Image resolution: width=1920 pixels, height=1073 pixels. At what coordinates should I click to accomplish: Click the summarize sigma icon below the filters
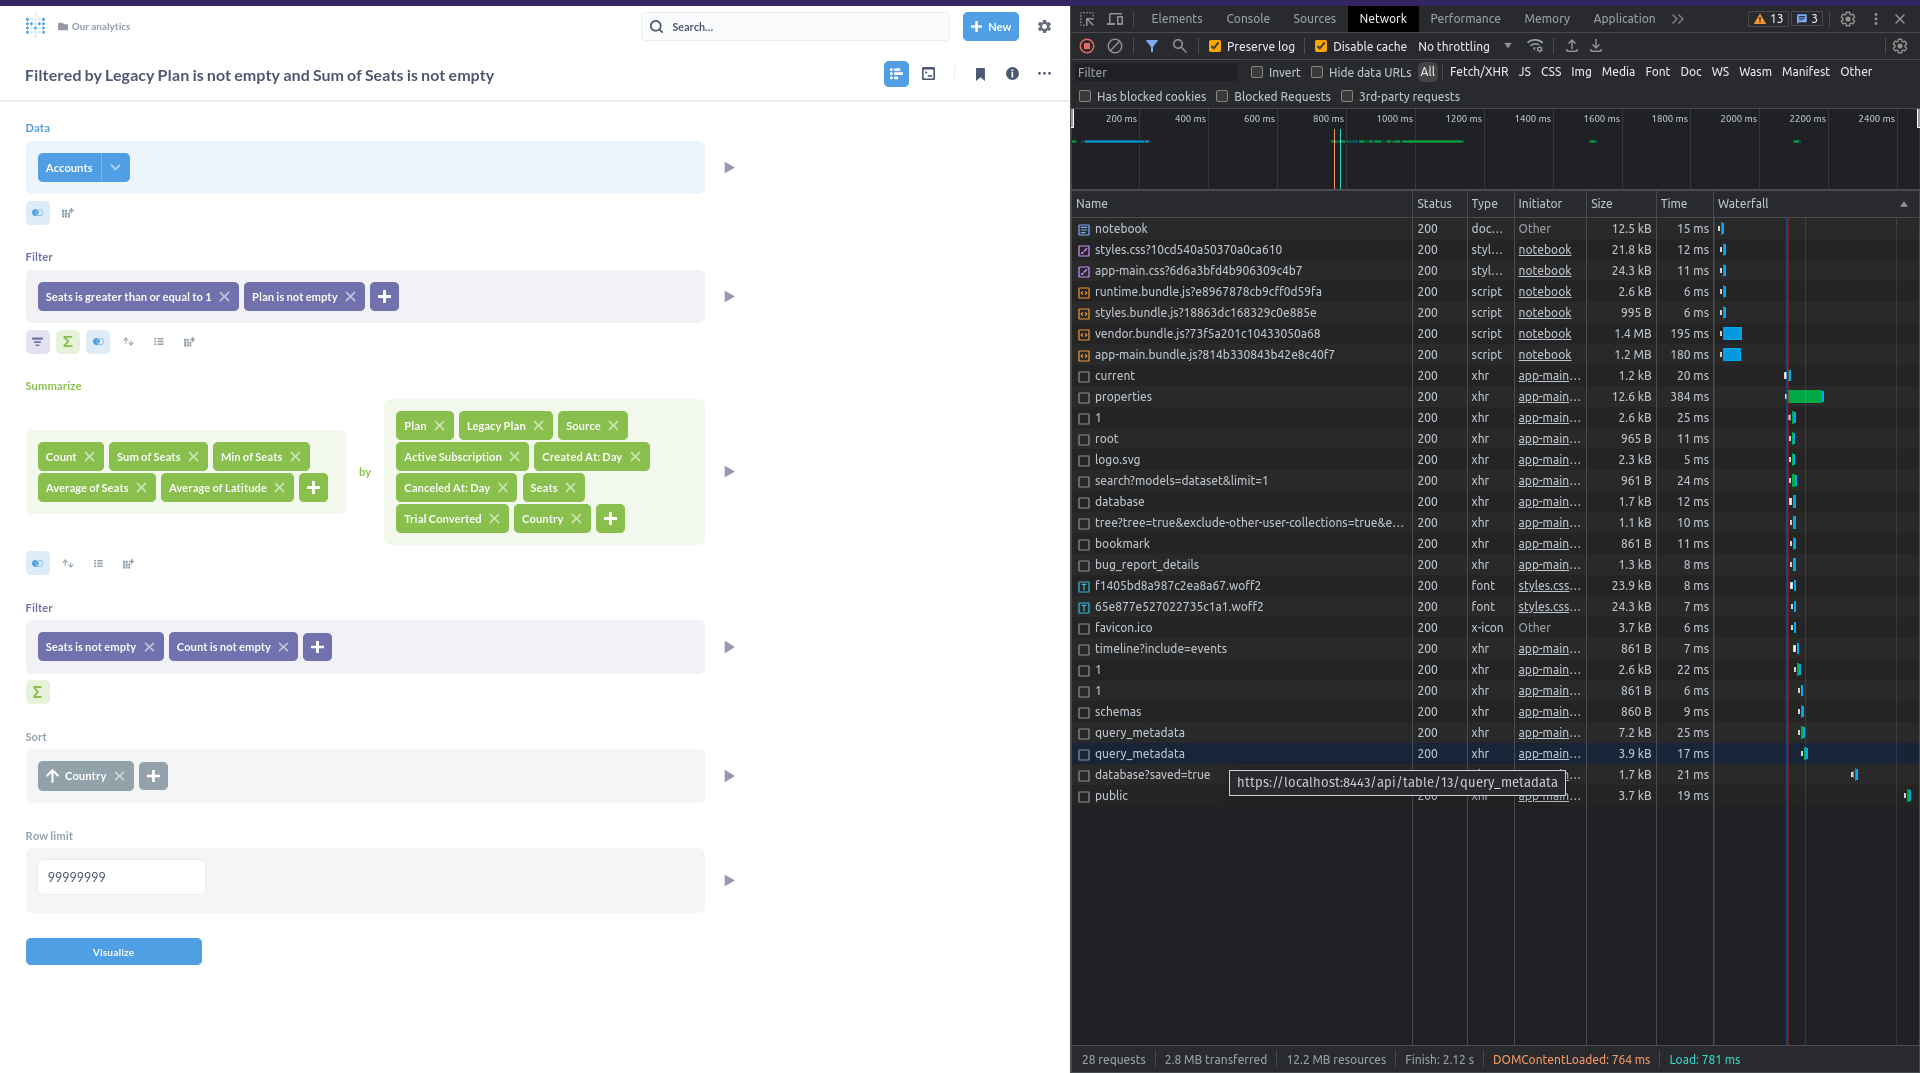pos(67,341)
